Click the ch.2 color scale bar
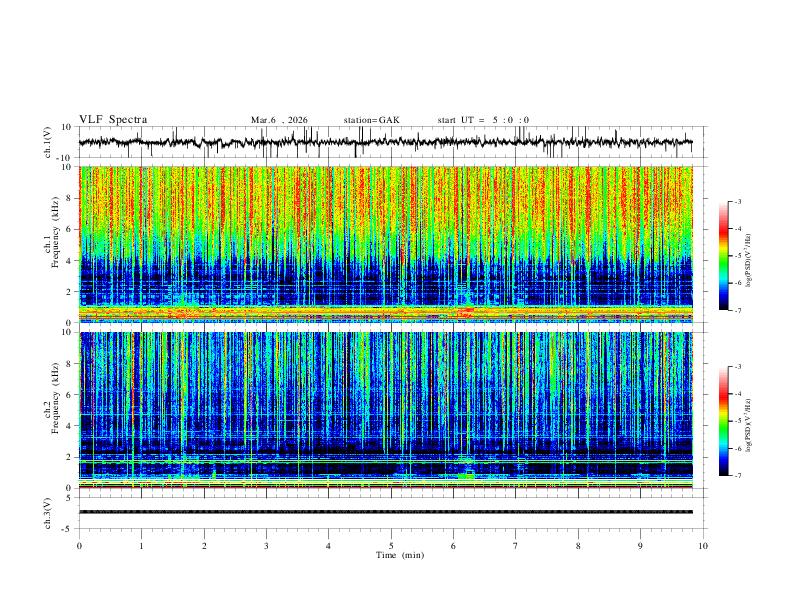 (723, 421)
